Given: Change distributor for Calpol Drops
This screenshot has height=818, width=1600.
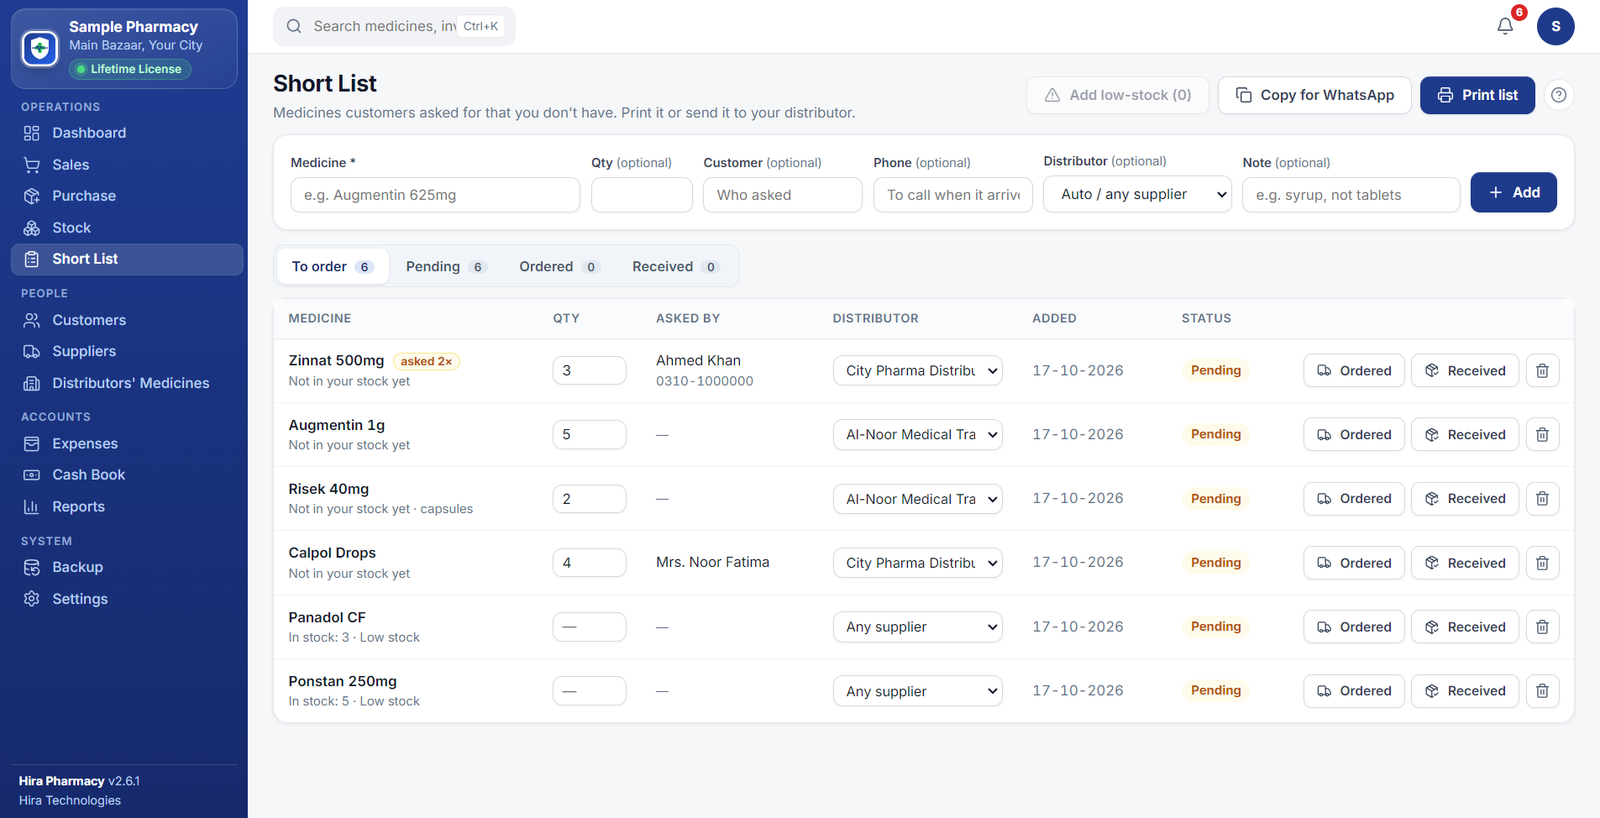Looking at the screenshot, I should (917, 563).
